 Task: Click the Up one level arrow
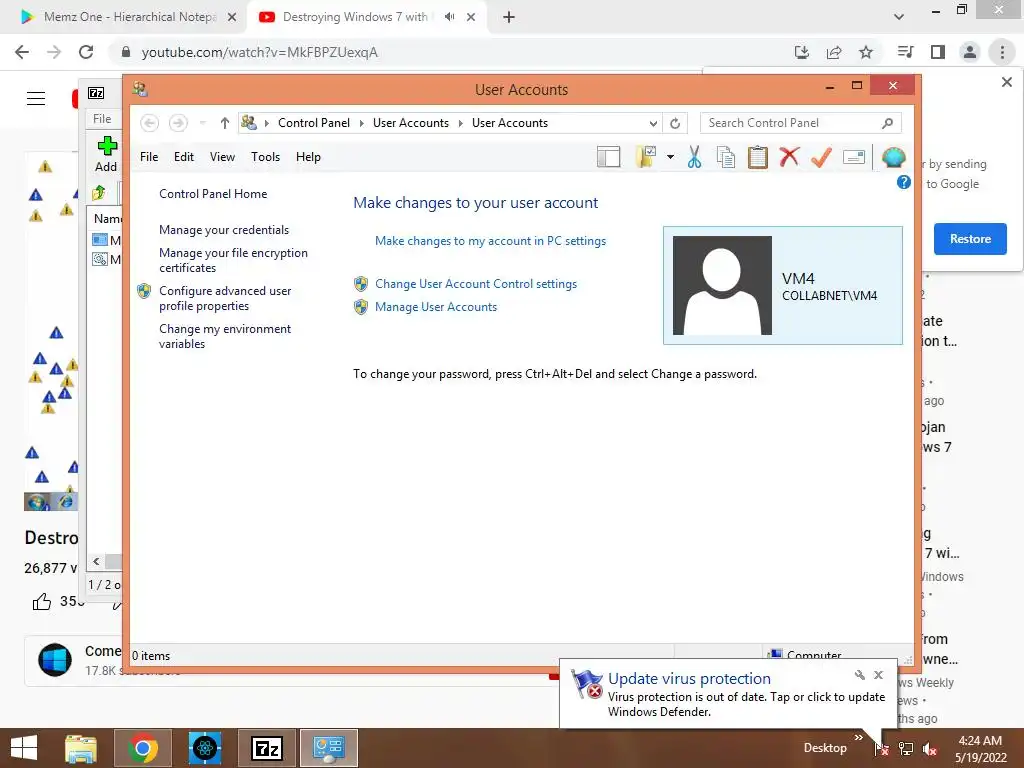pos(225,123)
